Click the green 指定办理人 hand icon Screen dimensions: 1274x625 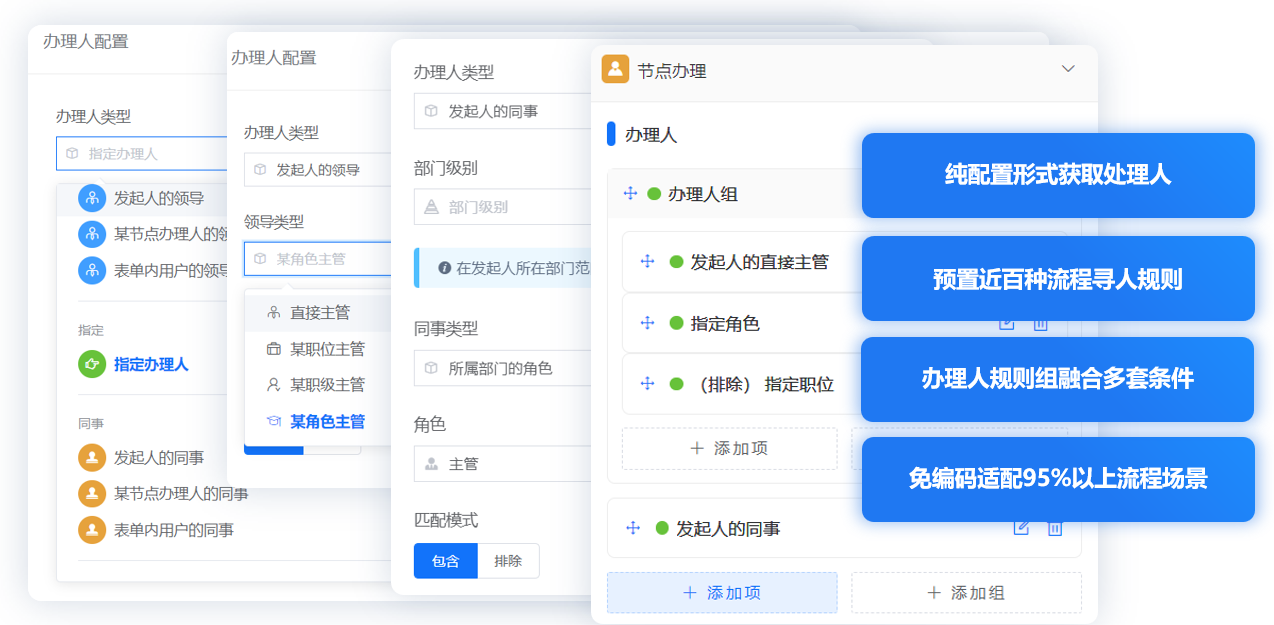click(x=92, y=364)
